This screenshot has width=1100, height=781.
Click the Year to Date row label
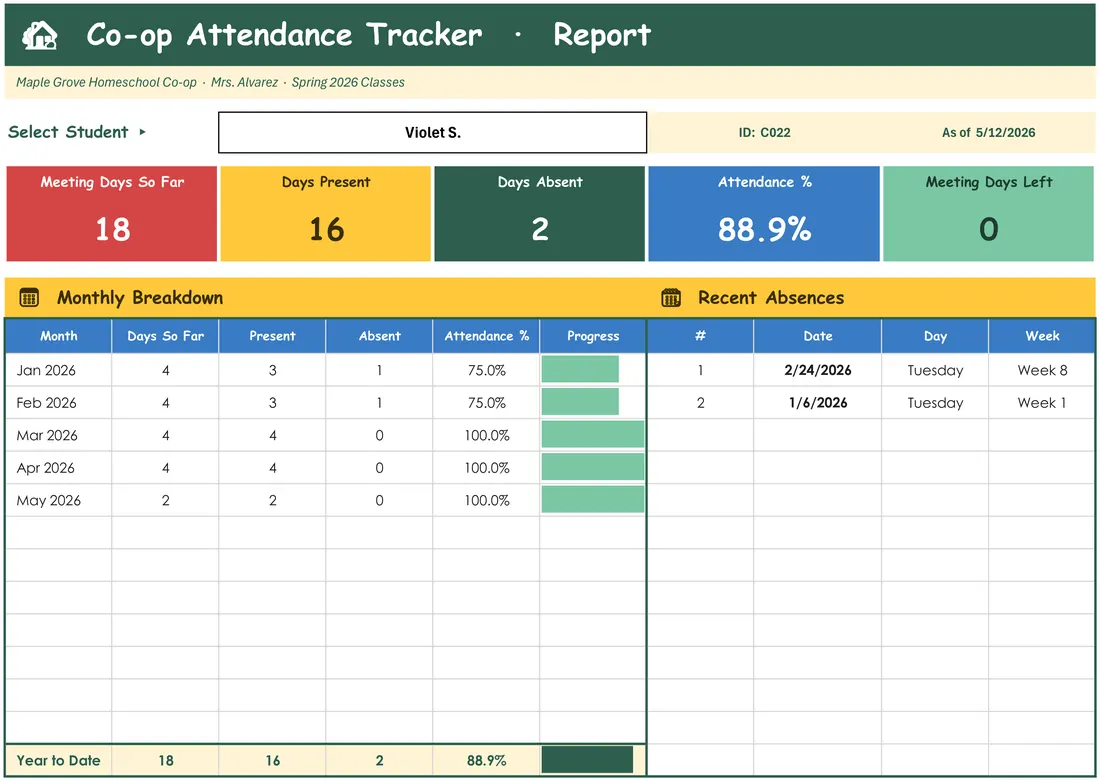[x=58, y=761]
